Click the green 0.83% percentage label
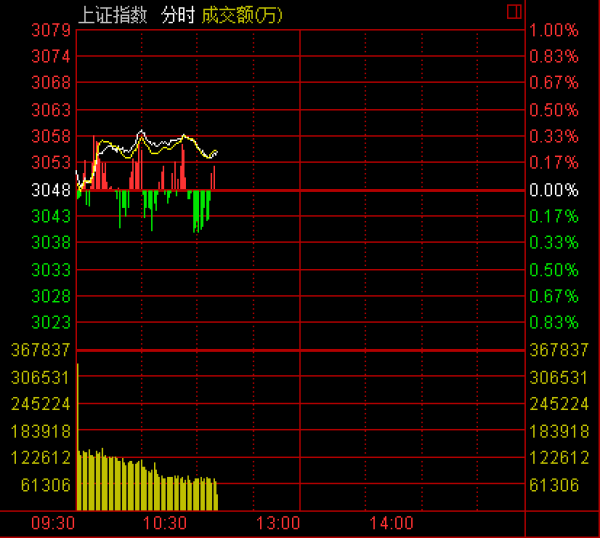 pos(554,323)
